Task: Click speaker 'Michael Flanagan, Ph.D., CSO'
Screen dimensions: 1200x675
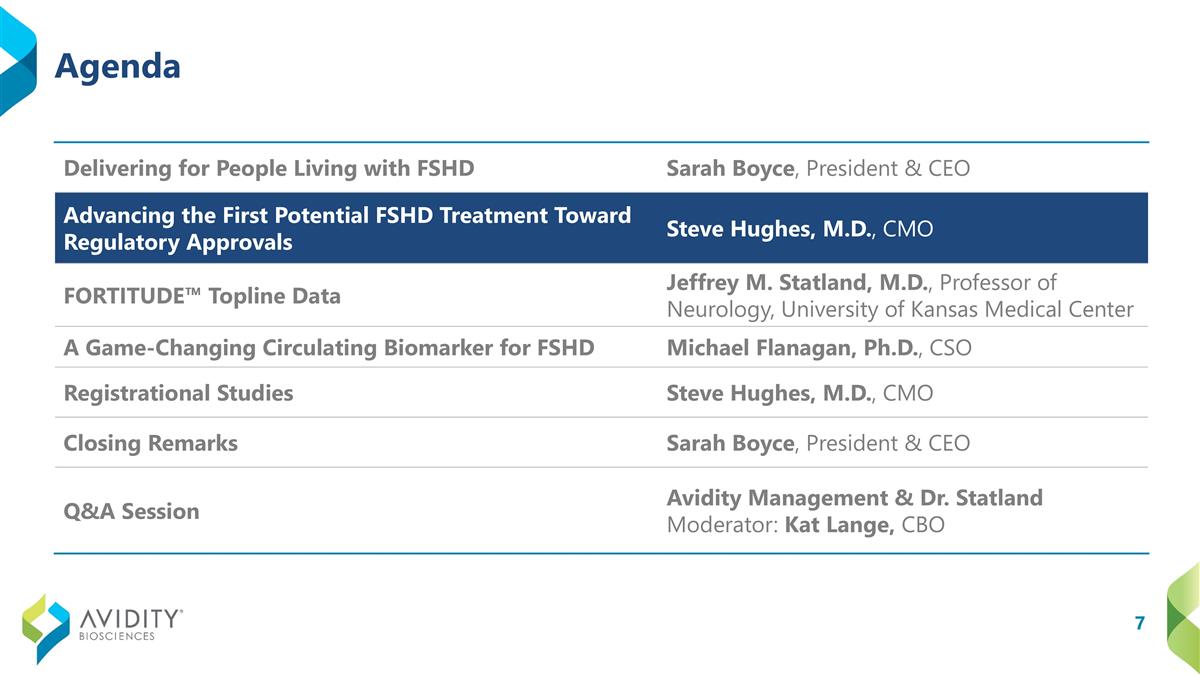Action: (x=819, y=348)
